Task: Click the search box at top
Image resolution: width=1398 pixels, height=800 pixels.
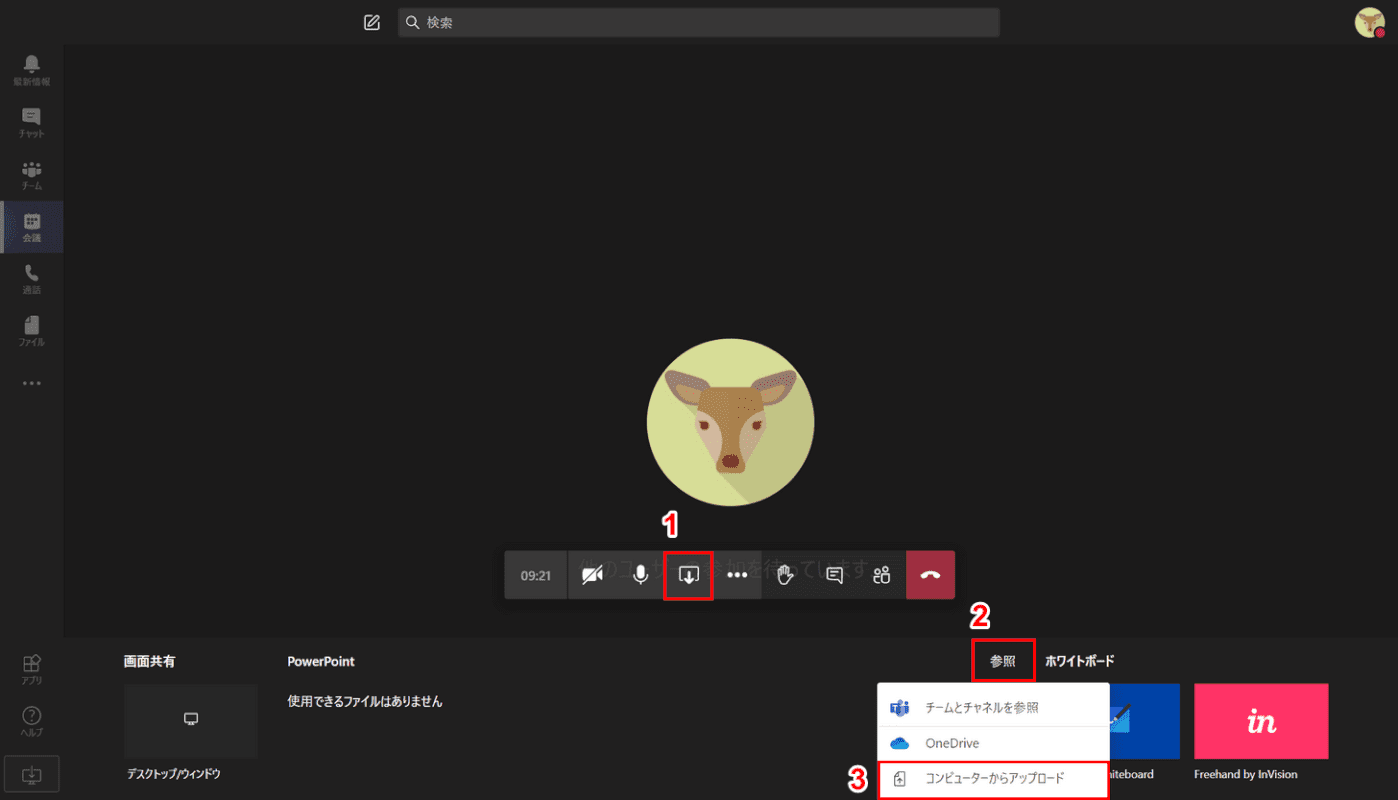Action: point(699,22)
